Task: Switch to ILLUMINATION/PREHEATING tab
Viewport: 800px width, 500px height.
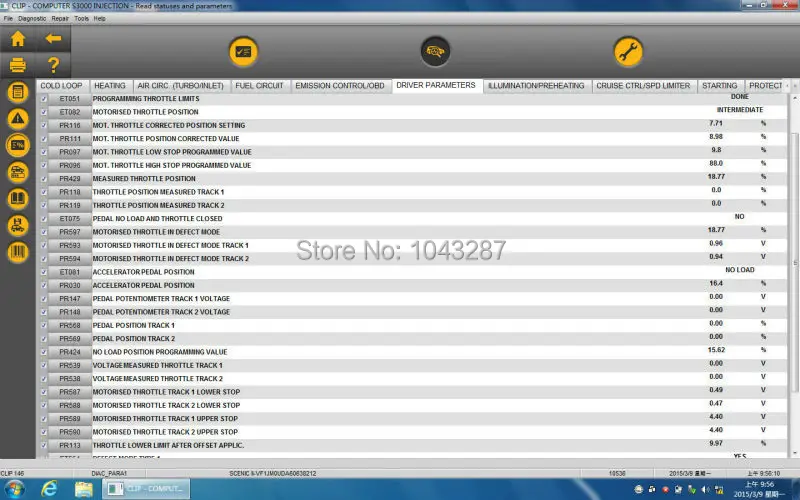Action: tap(536, 86)
